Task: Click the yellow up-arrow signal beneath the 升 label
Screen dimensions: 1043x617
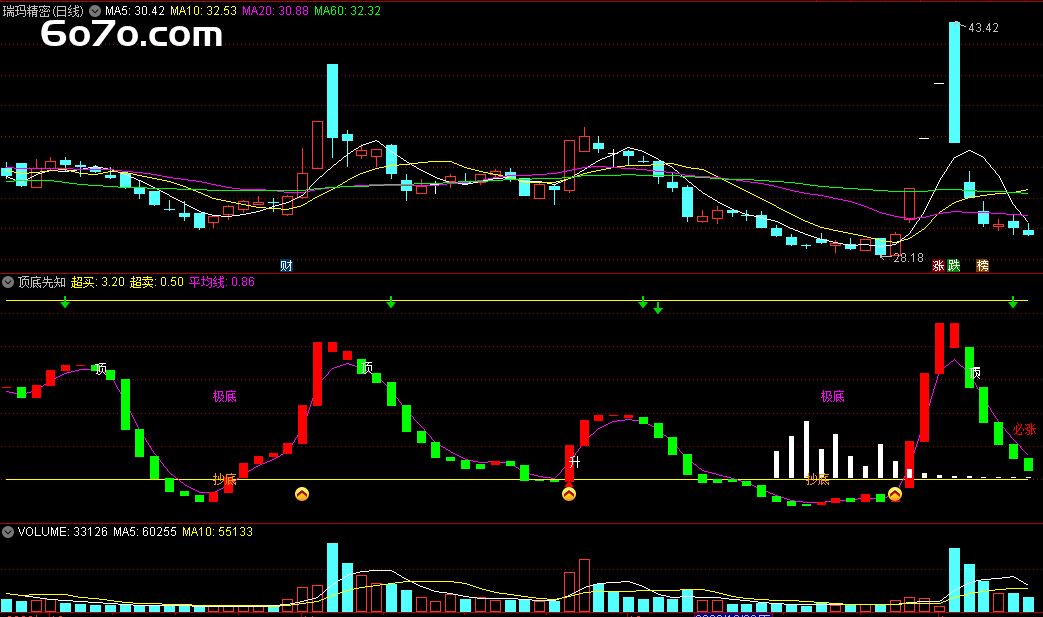Action: [569, 494]
